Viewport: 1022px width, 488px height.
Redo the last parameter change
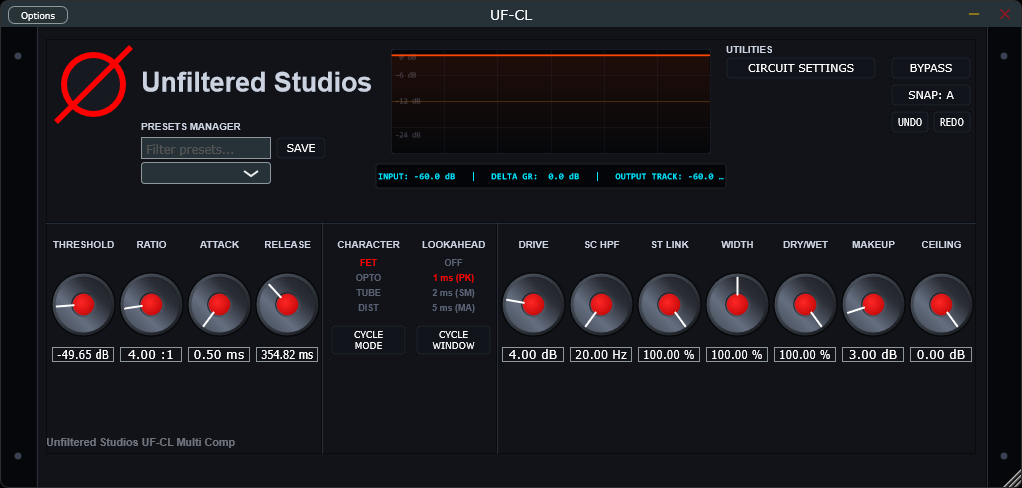click(952, 122)
